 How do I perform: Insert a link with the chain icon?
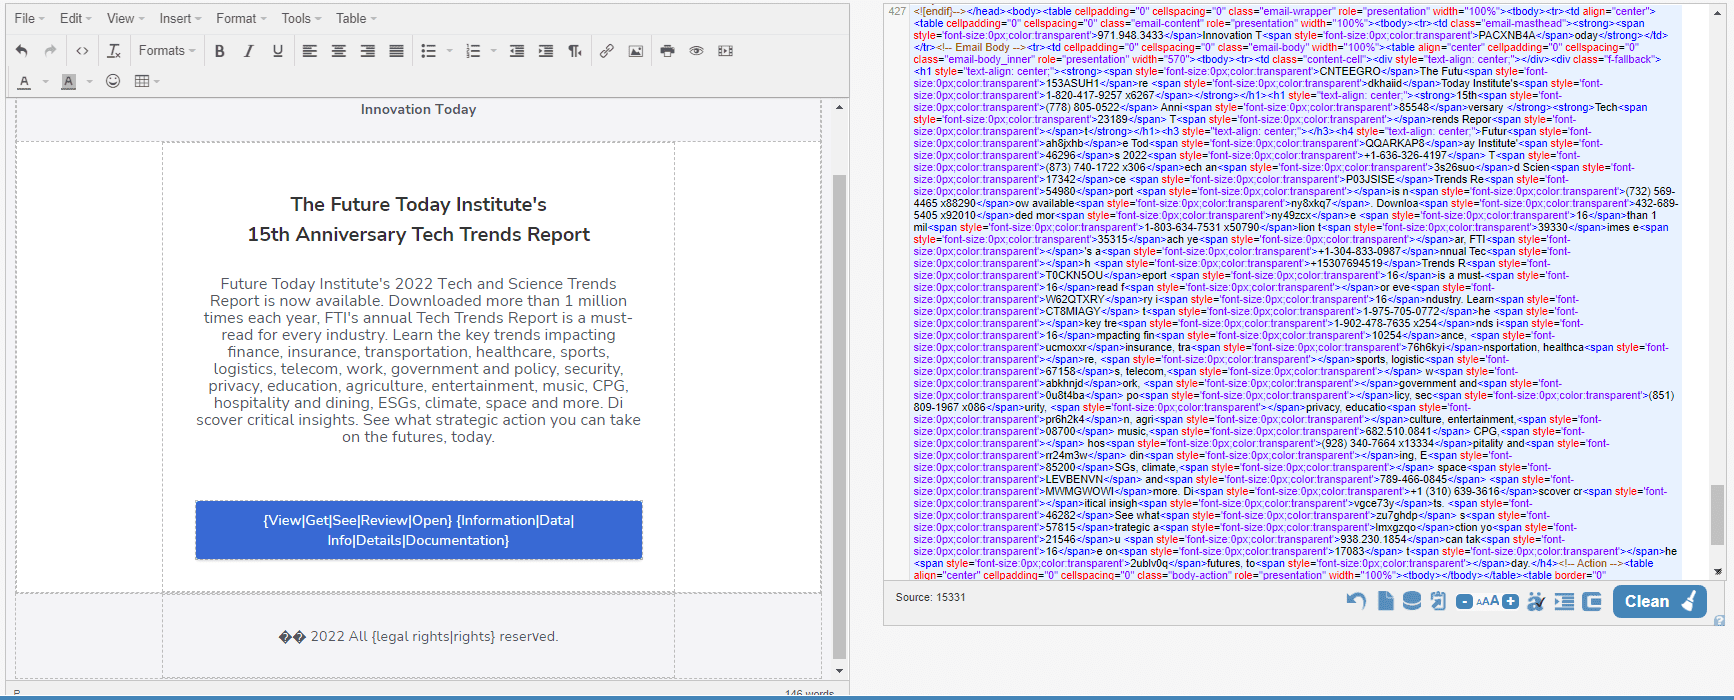tap(606, 51)
